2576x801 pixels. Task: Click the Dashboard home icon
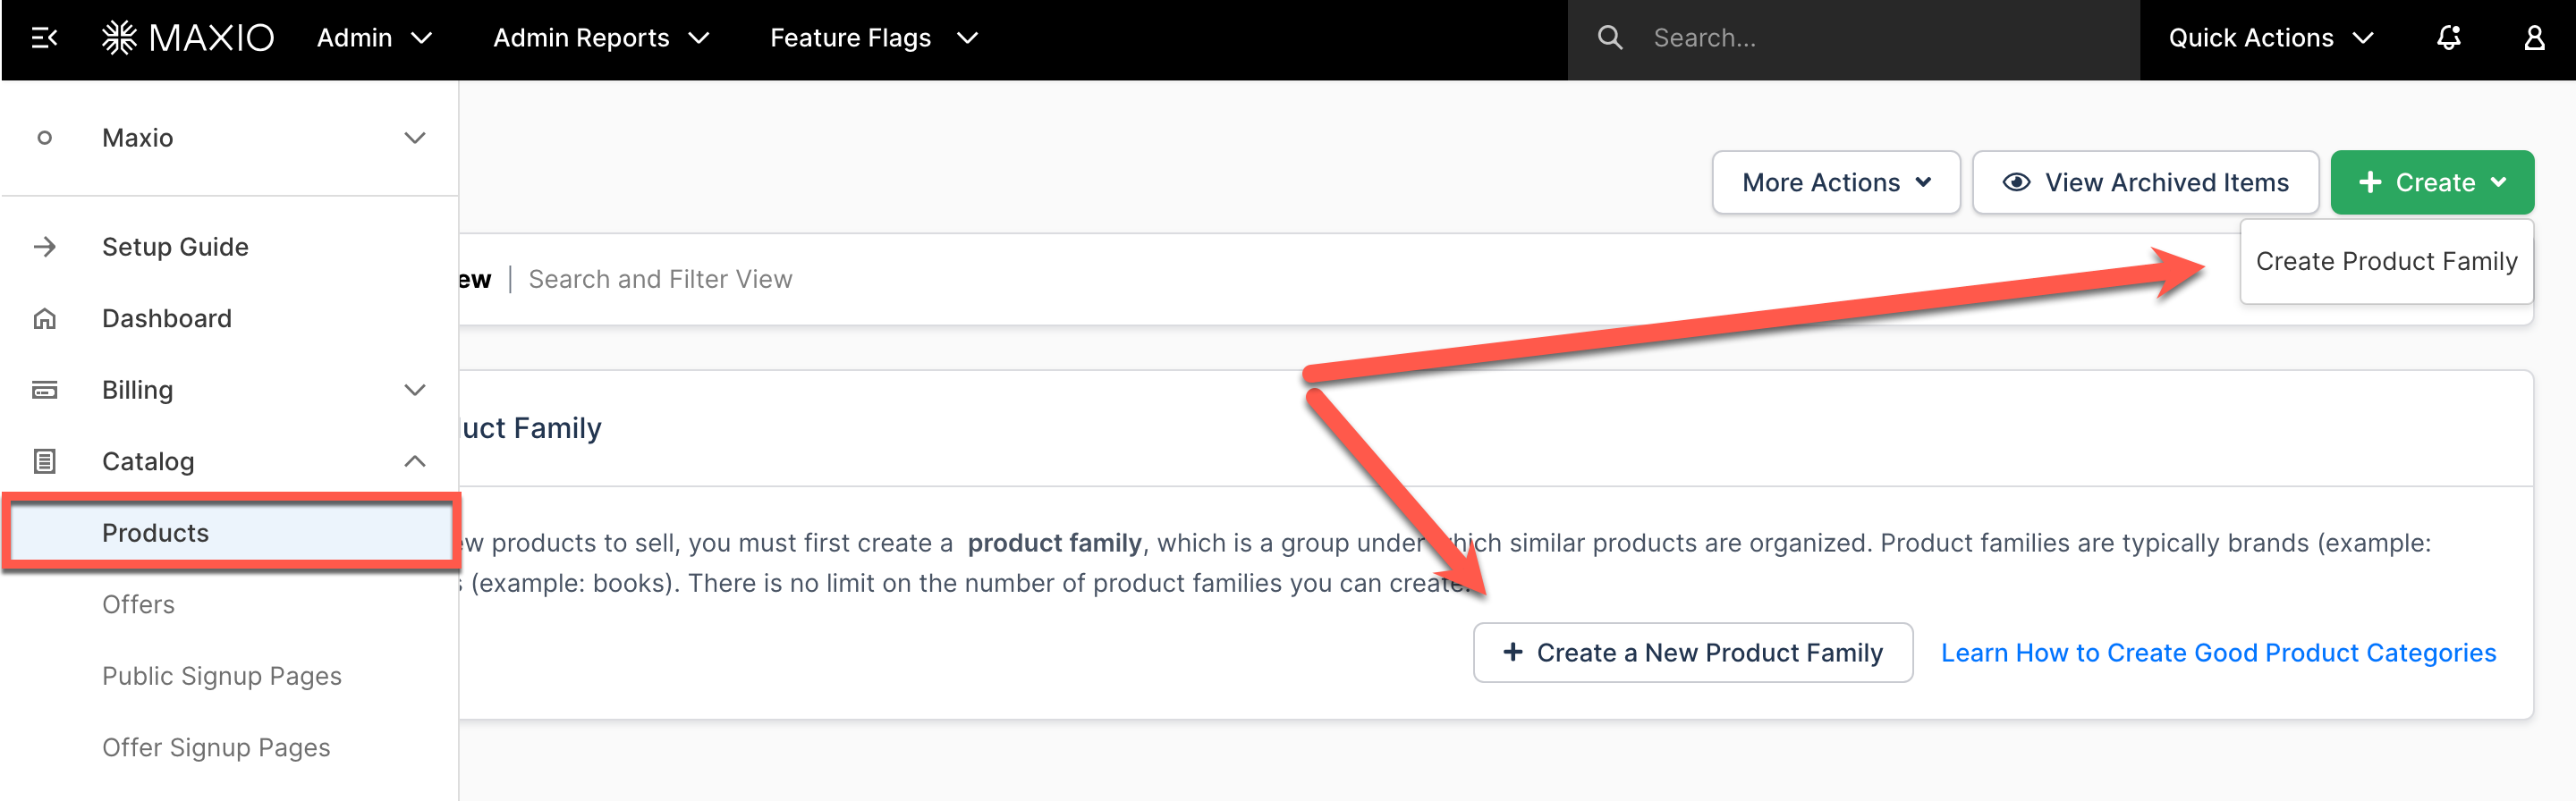point(45,319)
